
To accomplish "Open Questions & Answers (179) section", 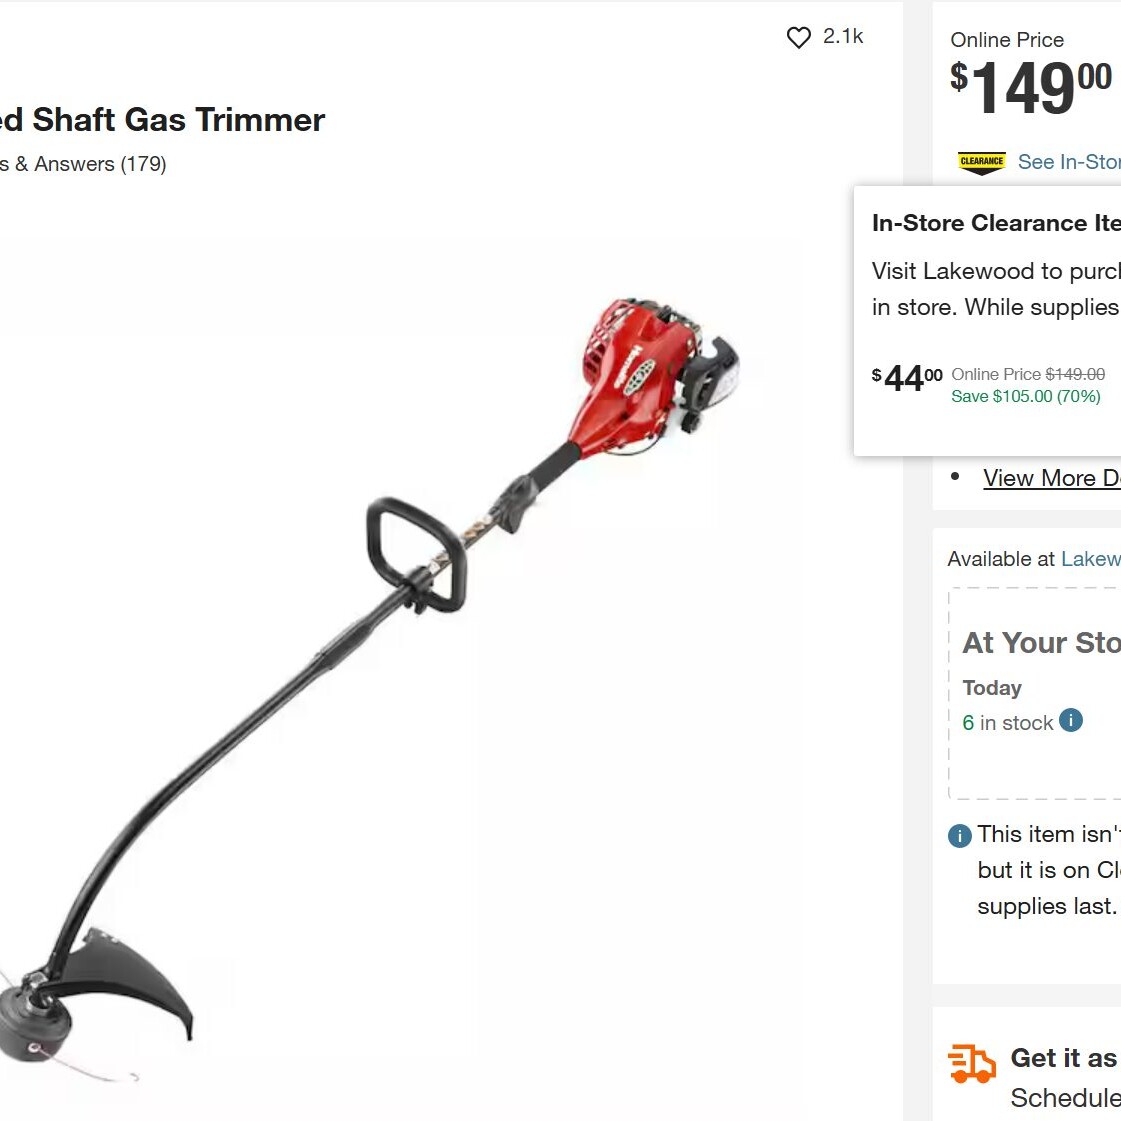I will [x=83, y=164].
